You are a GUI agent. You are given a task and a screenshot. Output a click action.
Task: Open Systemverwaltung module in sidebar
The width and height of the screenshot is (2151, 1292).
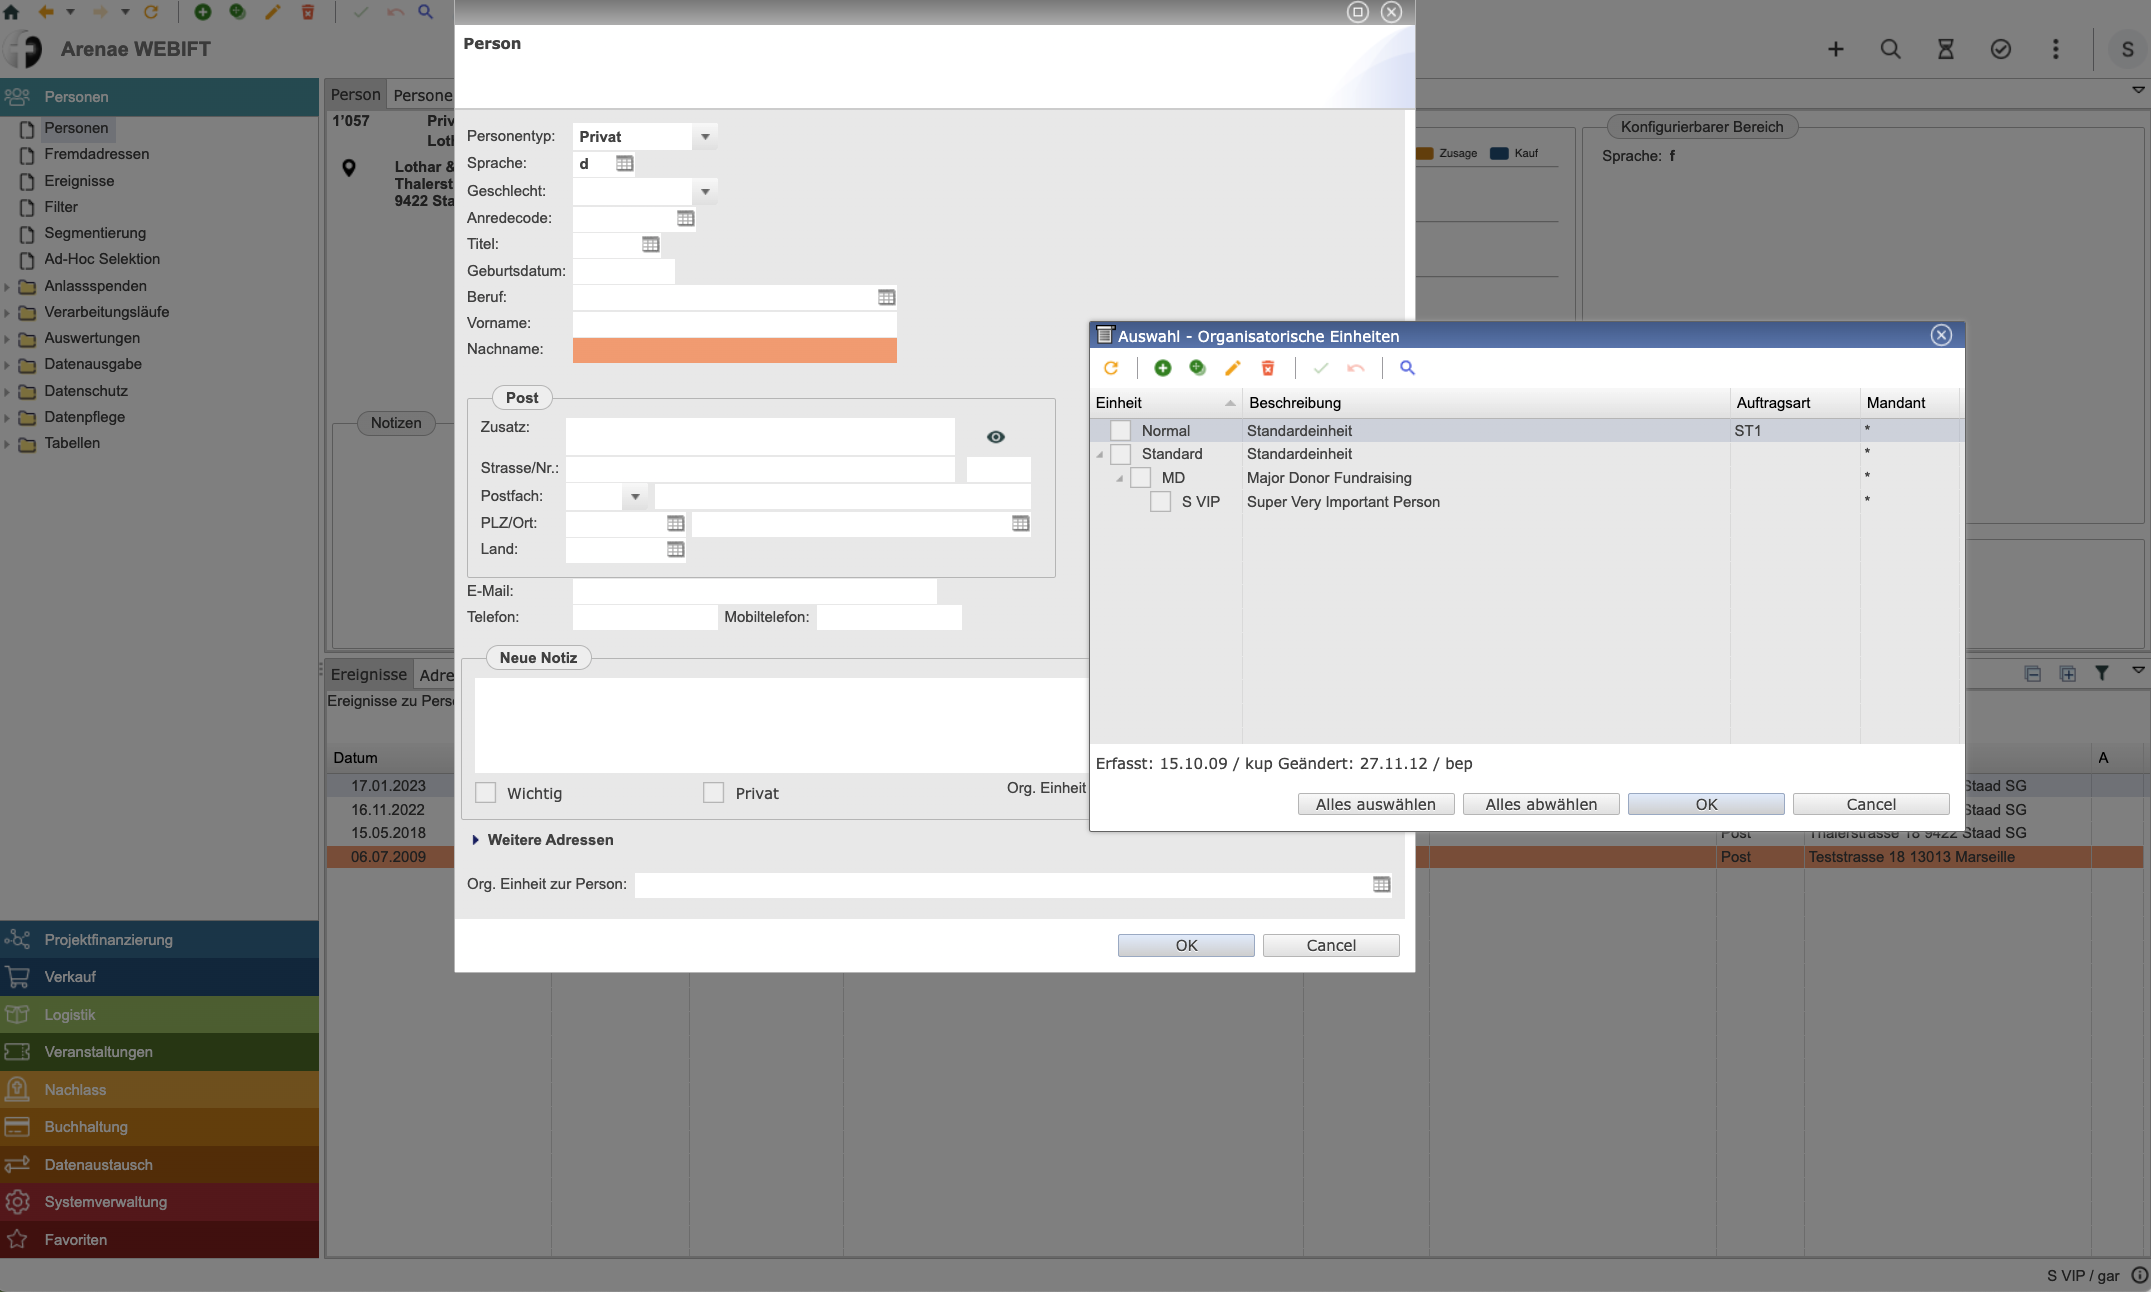pyautogui.click(x=105, y=1202)
